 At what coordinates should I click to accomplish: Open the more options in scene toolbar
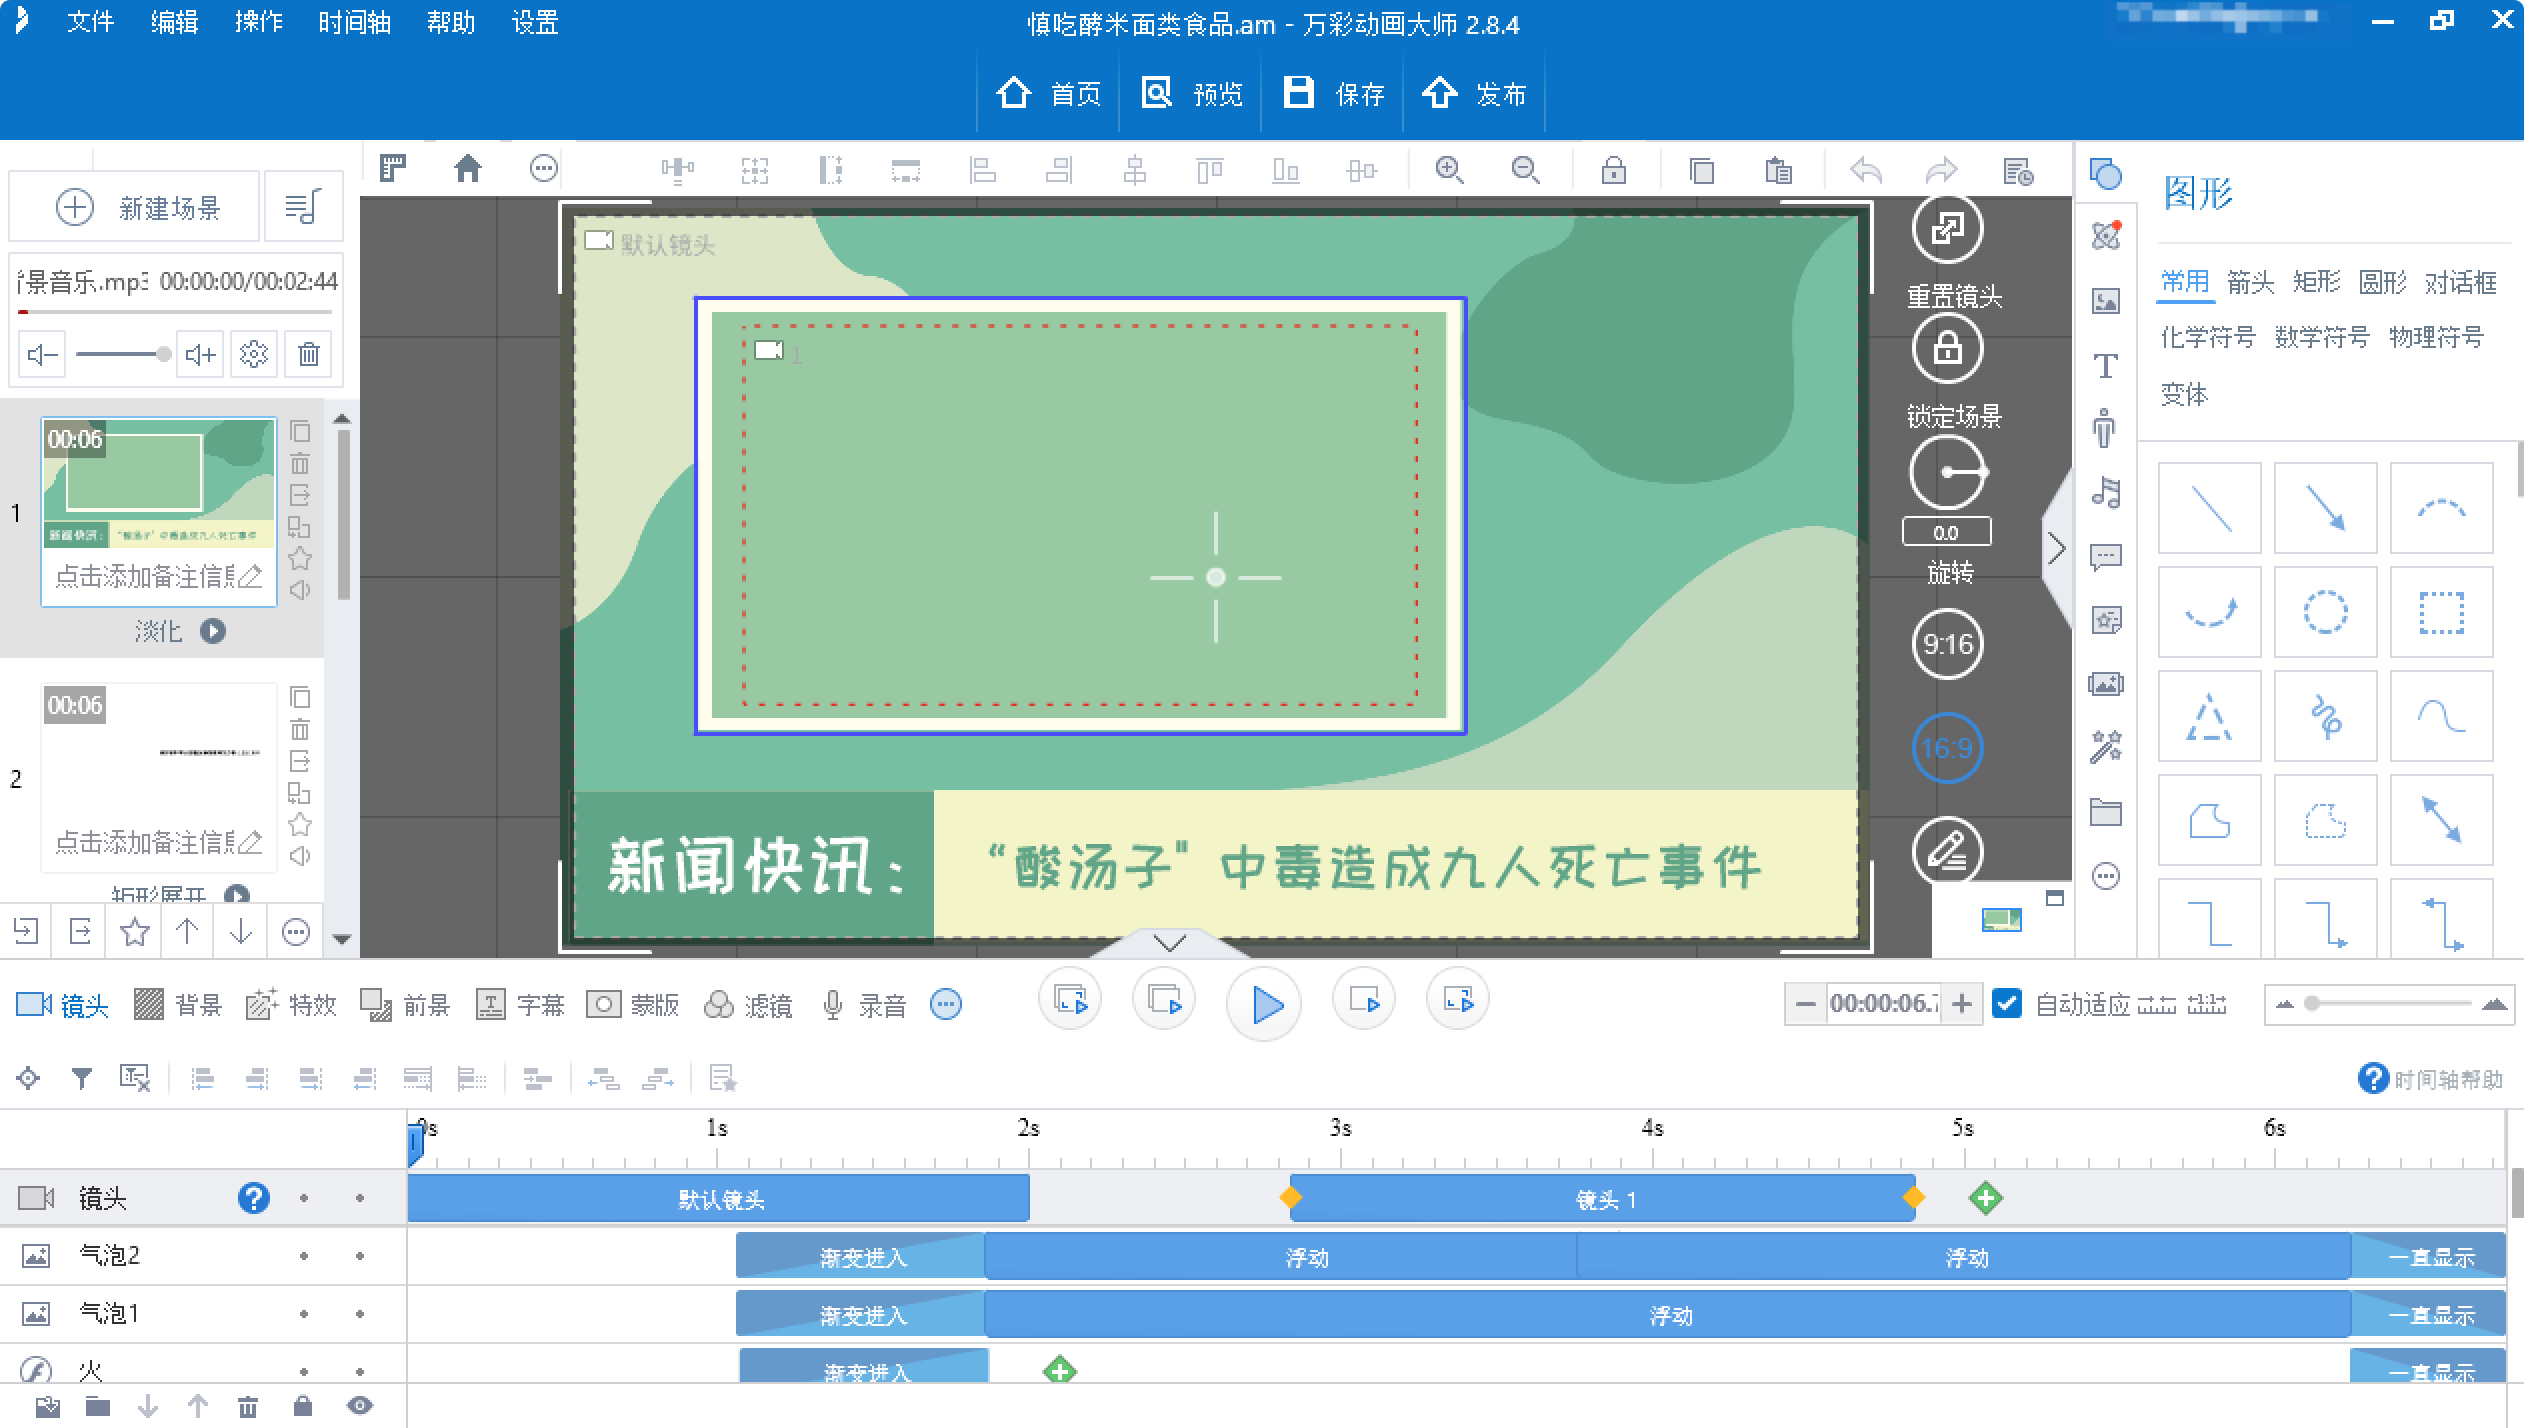pyautogui.click(x=296, y=933)
